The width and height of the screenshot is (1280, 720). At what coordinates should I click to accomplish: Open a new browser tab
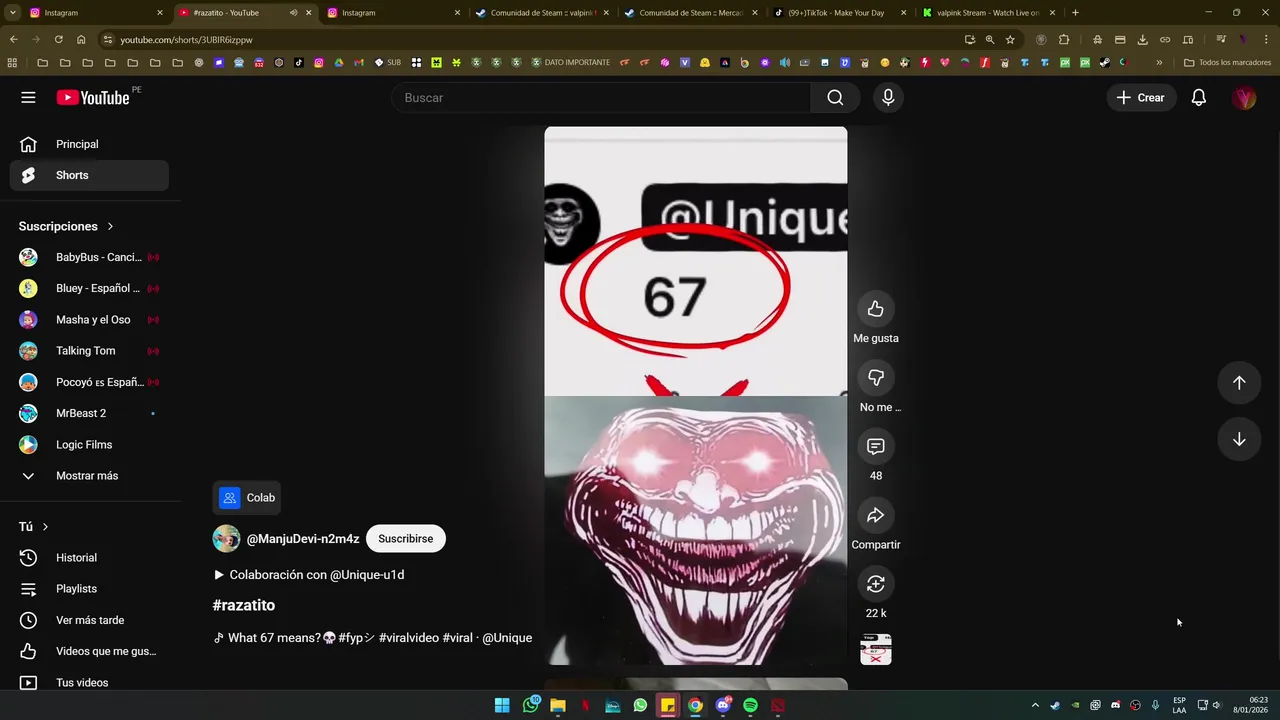click(1075, 13)
